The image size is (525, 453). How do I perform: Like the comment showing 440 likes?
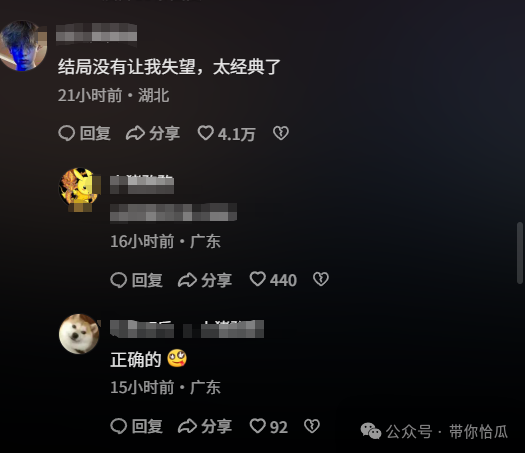point(273,280)
